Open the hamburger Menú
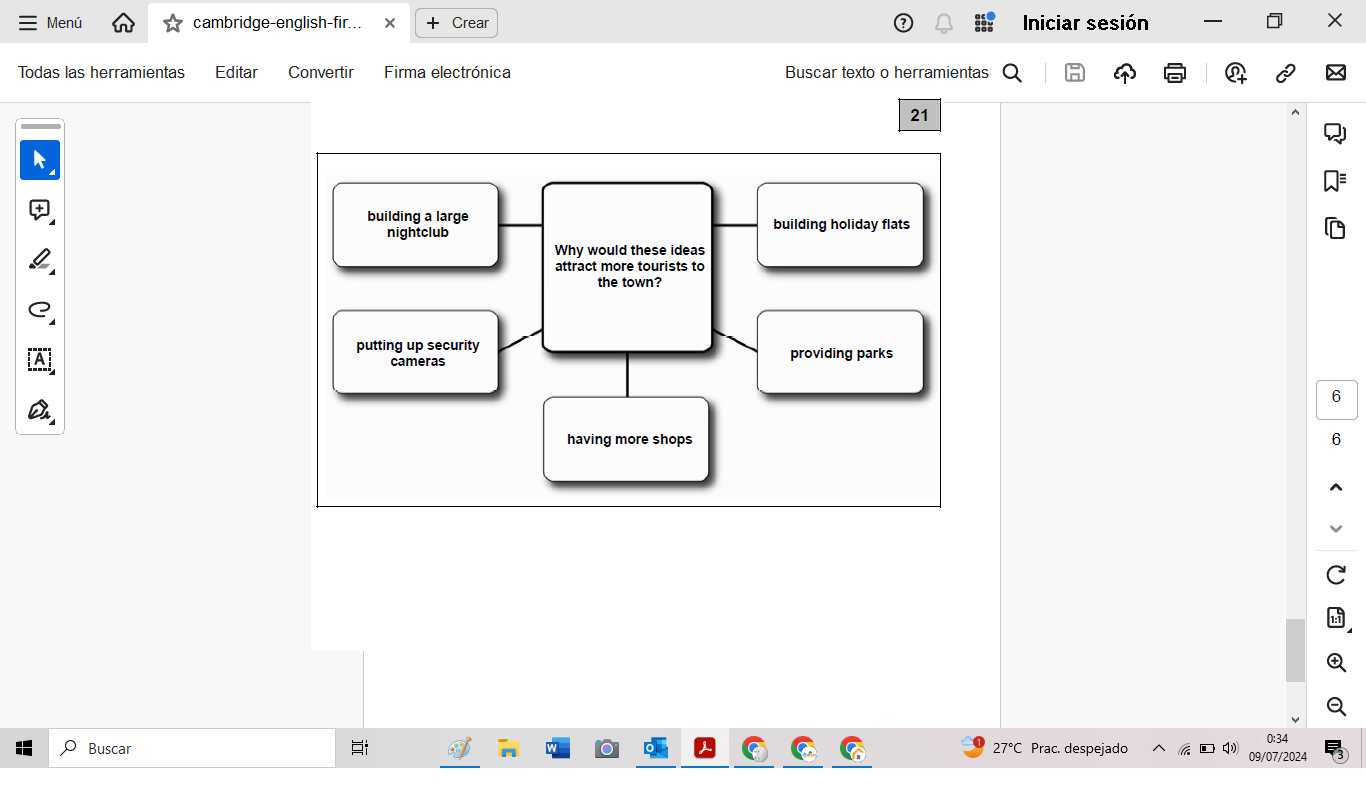This screenshot has width=1366, height=788. [27, 22]
